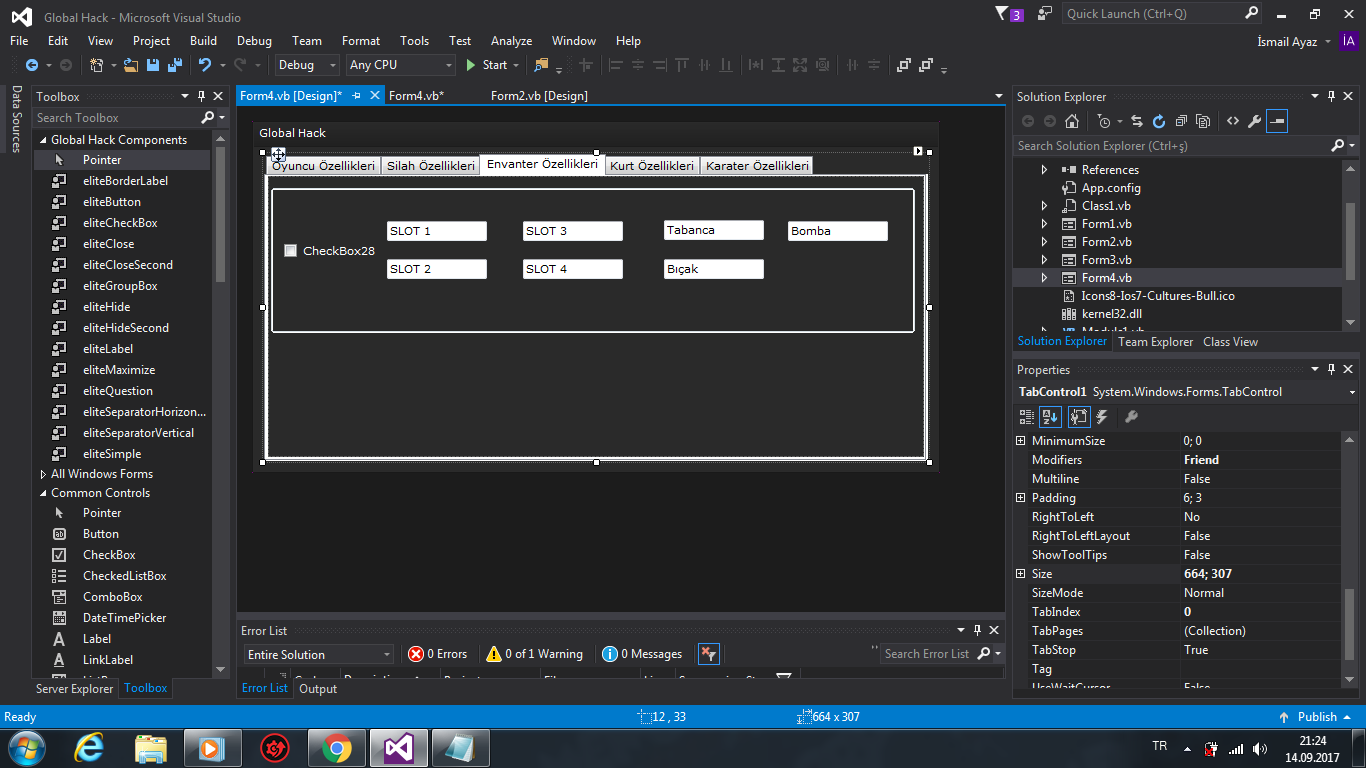1366x768 pixels.
Task: Open the Entire Solution scope dropdown
Action: coord(319,655)
